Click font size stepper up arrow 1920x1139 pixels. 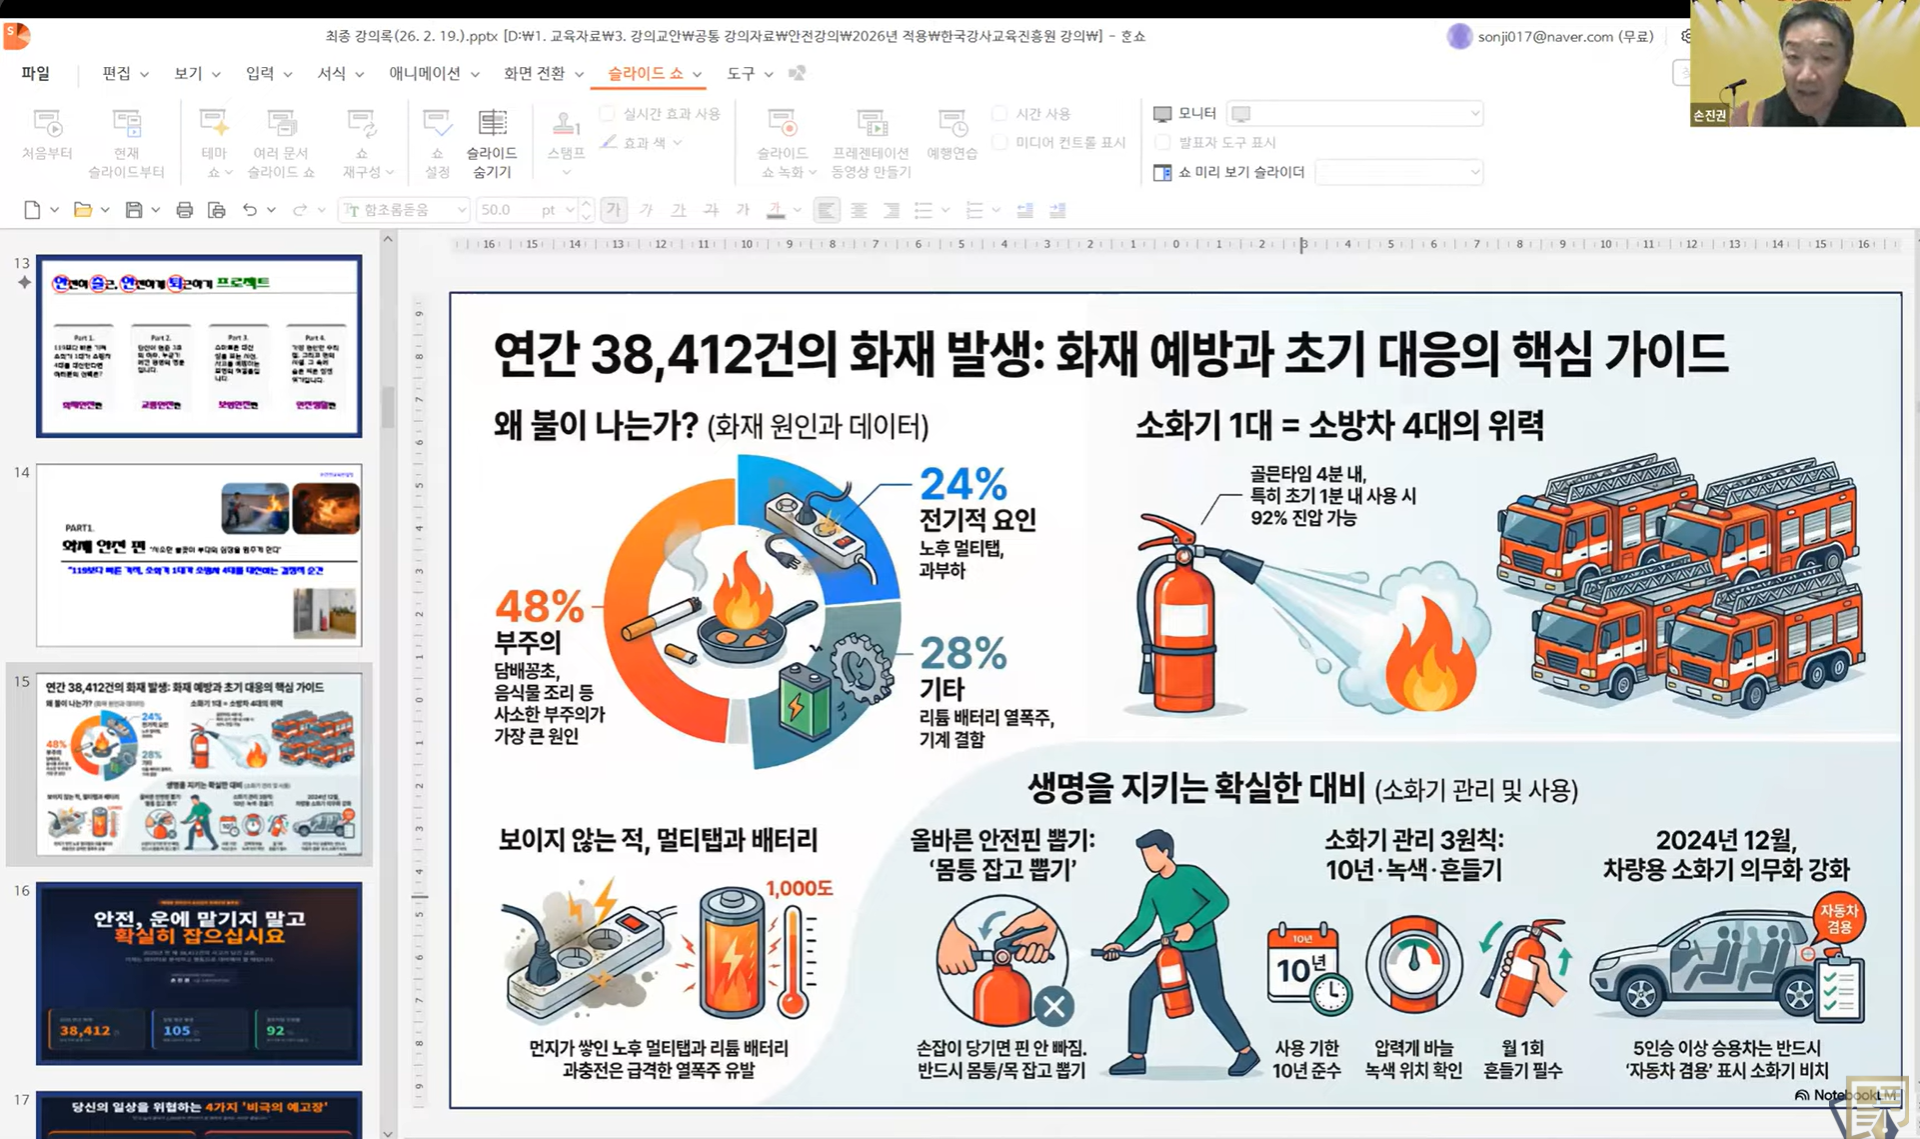586,204
